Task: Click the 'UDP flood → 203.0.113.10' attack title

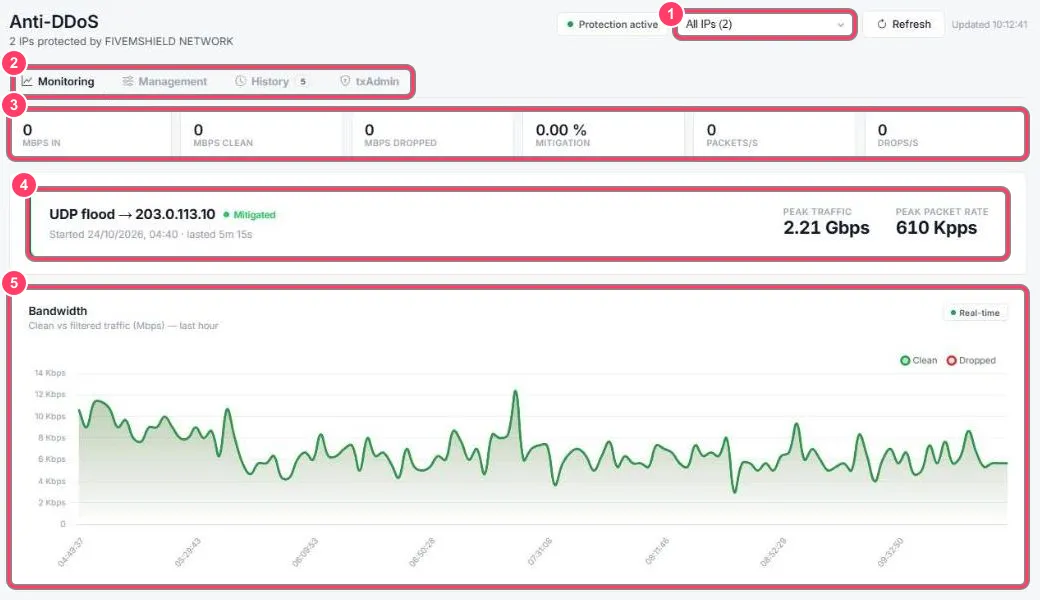Action: click(x=132, y=214)
